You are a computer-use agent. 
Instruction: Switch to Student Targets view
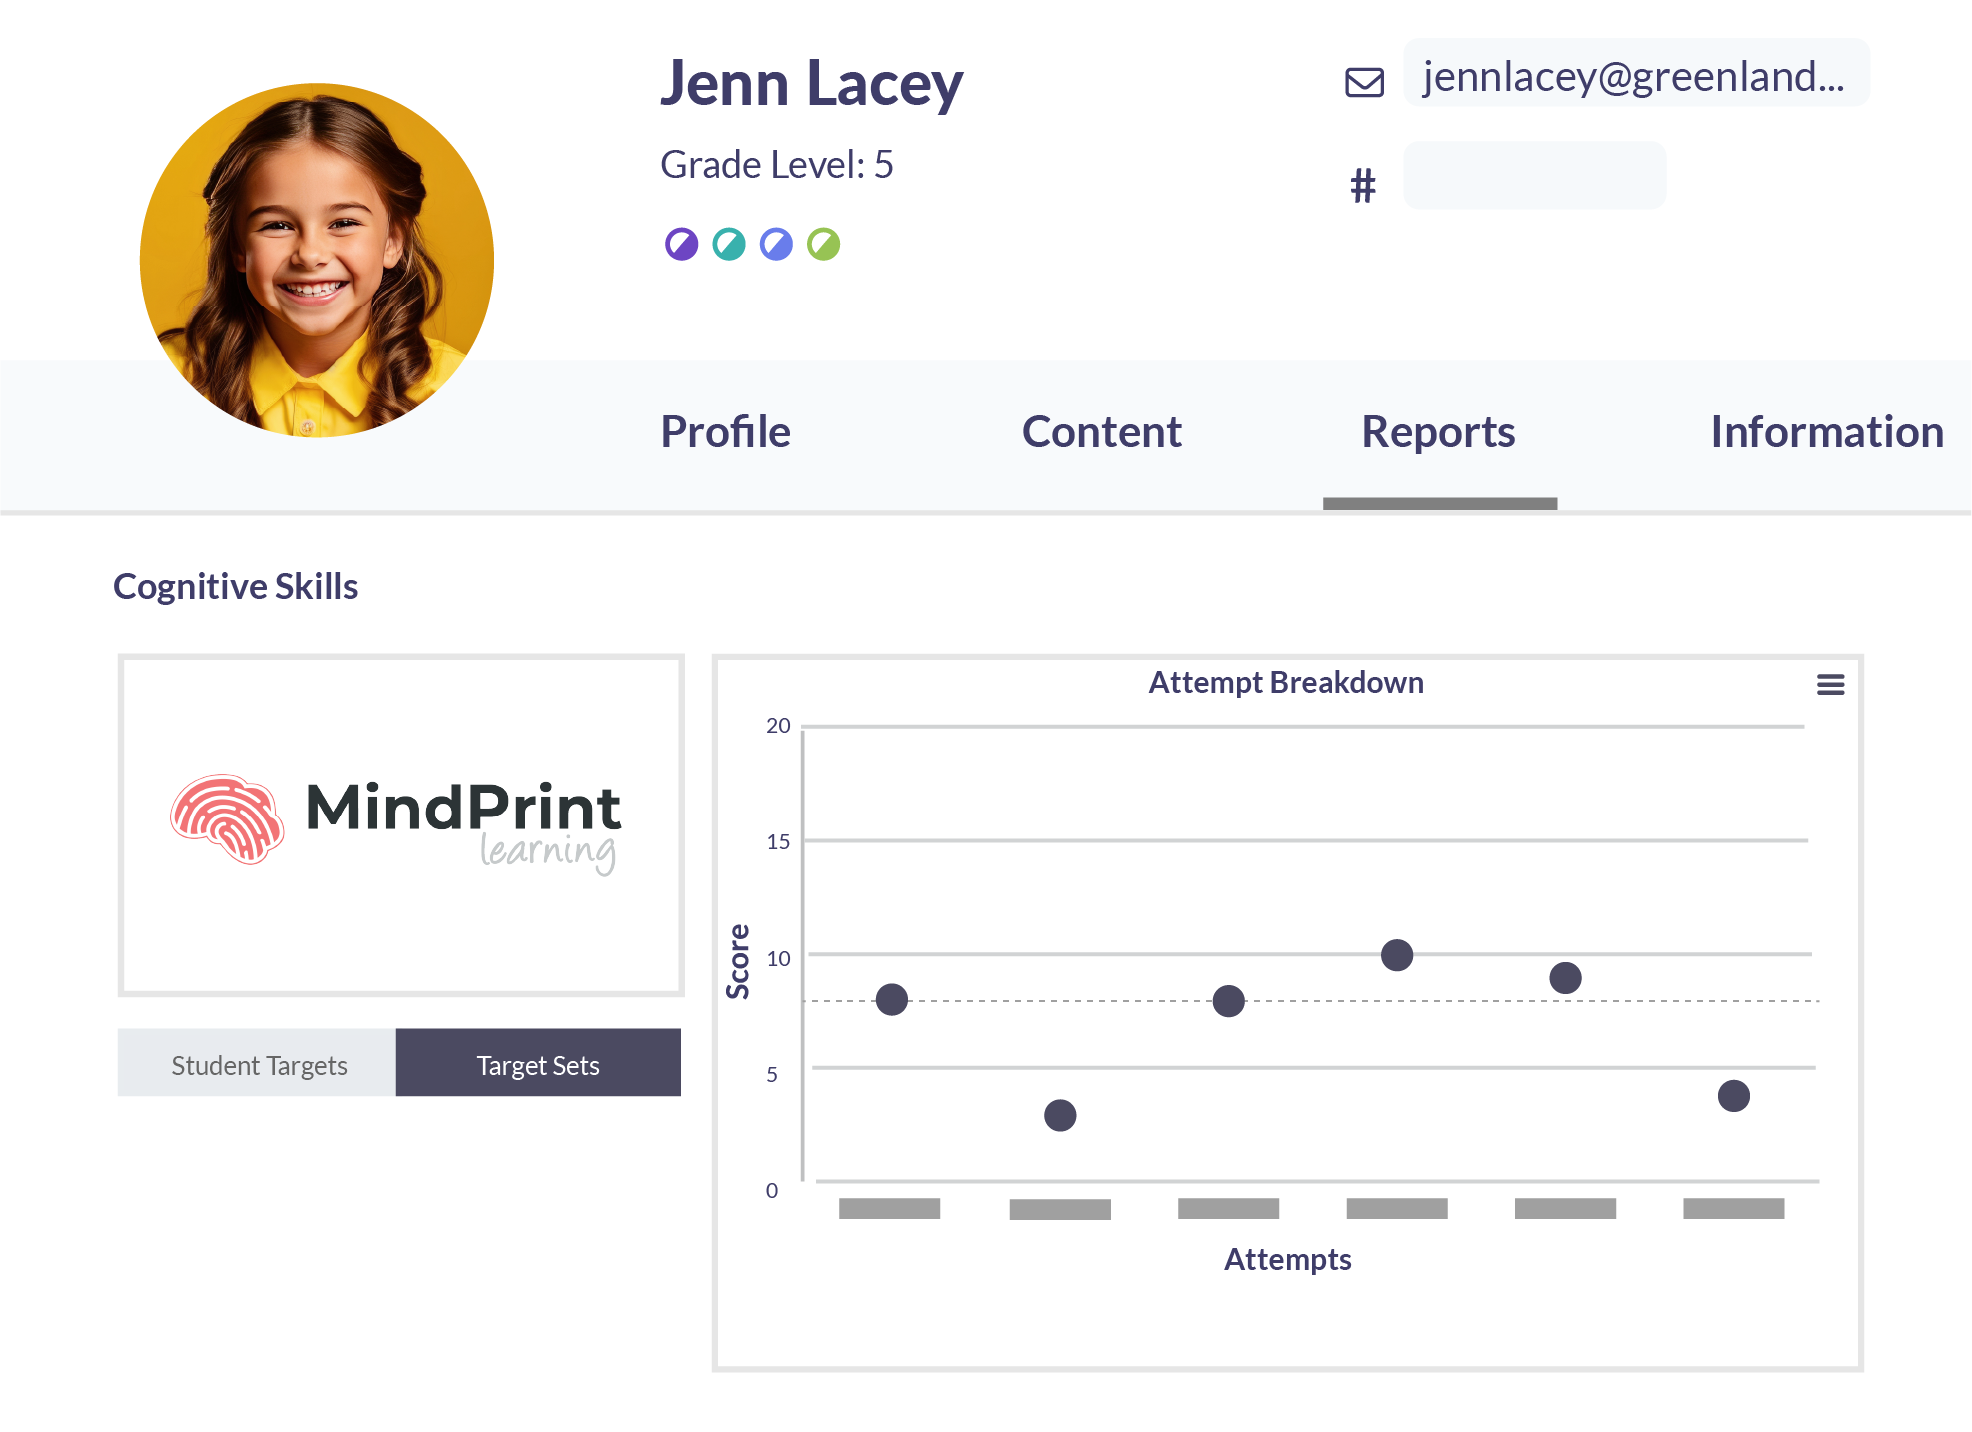[x=258, y=1063]
